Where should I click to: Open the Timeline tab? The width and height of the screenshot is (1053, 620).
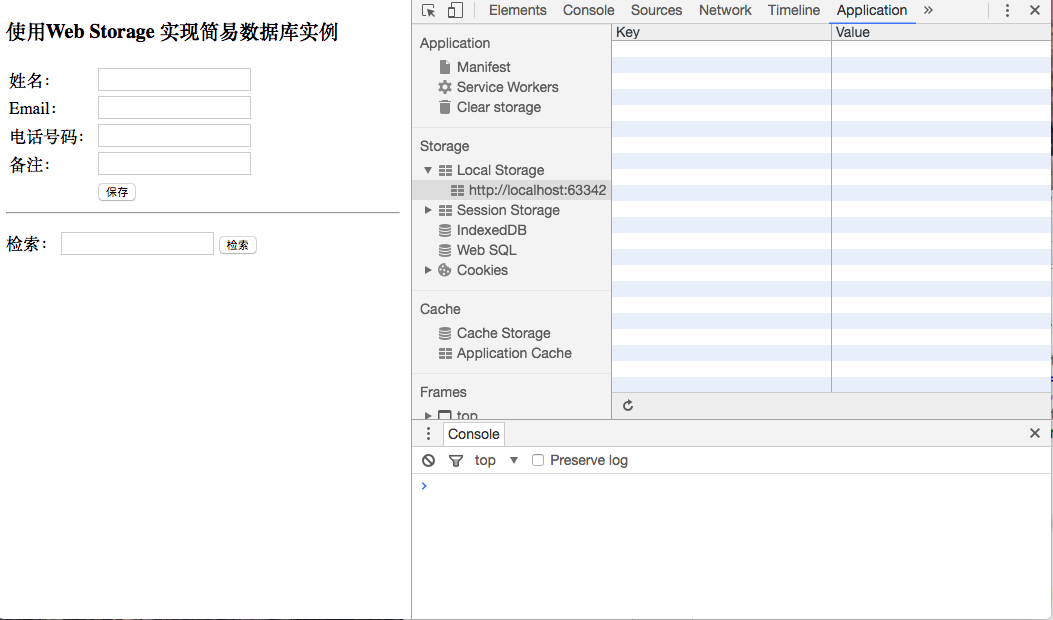pyautogui.click(x=794, y=10)
